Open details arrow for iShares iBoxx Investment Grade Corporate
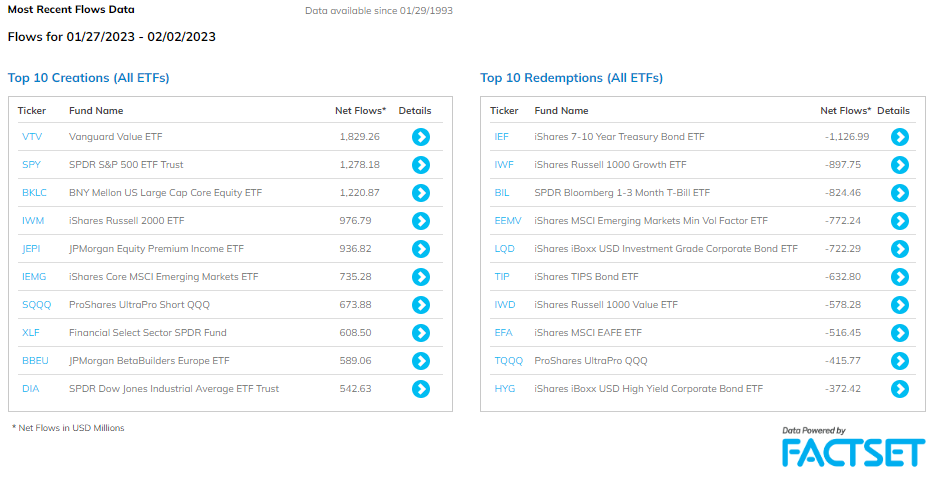The image size is (931, 478). tap(900, 249)
